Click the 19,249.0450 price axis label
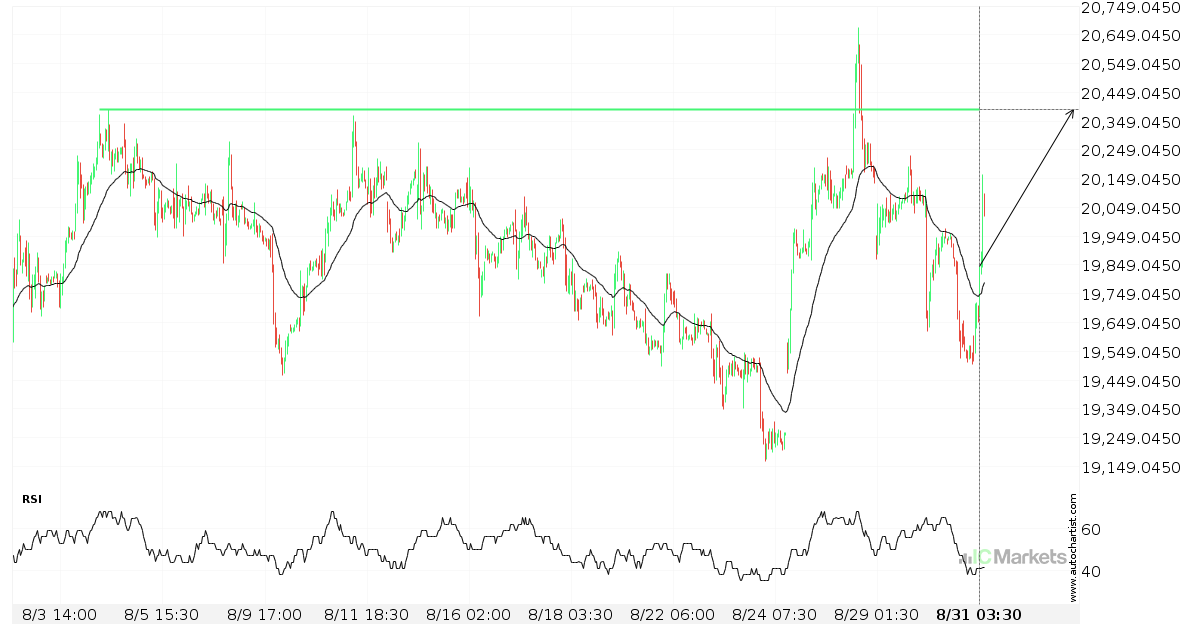 (1133, 439)
